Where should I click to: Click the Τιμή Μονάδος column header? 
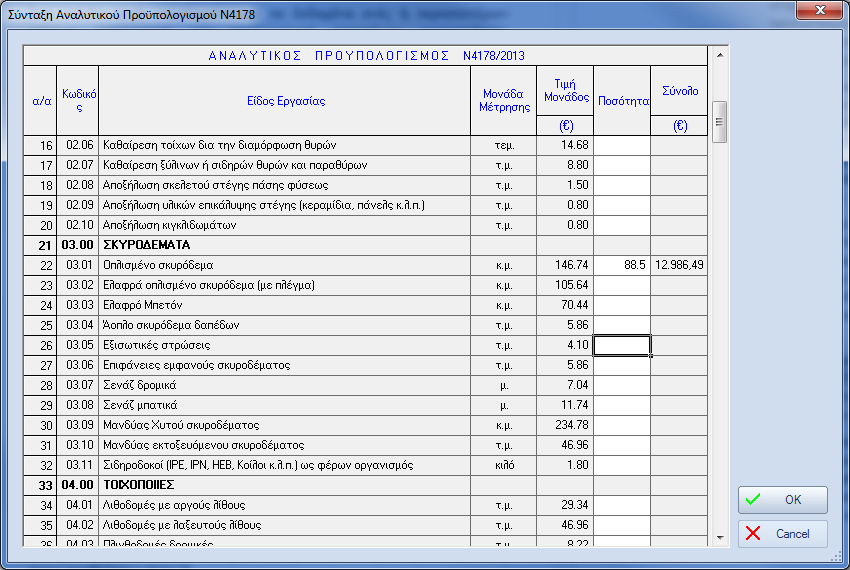565,91
